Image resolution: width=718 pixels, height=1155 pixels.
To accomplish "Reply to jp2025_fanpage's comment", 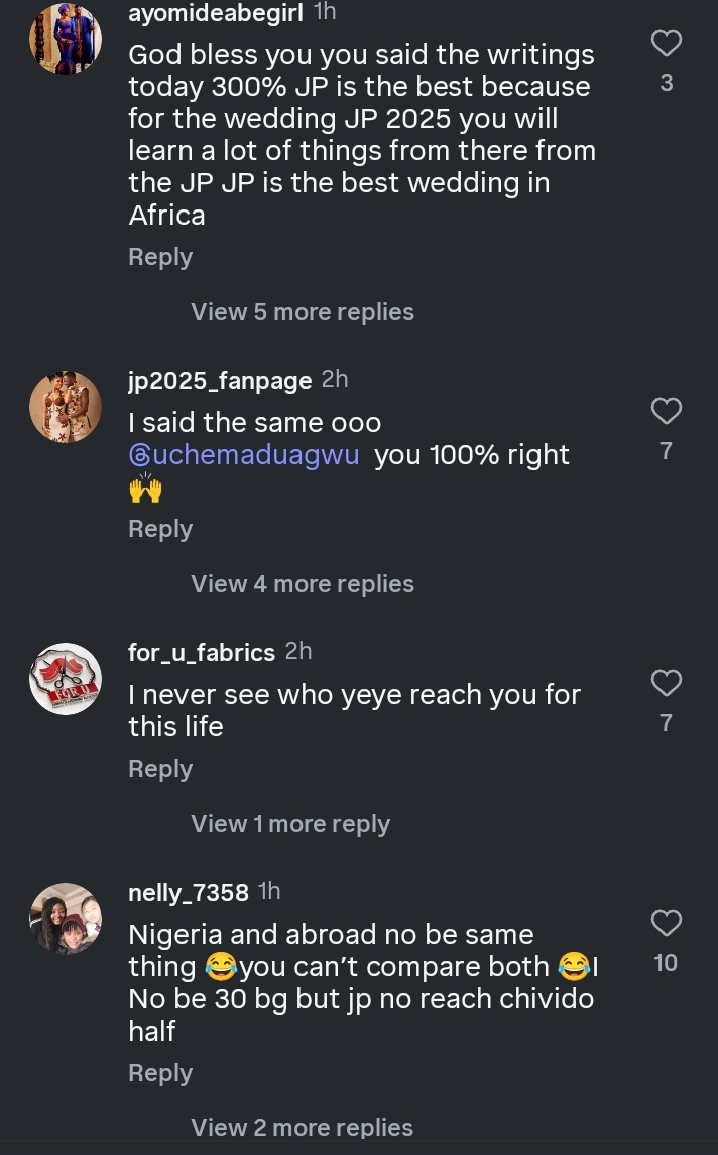I will point(160,529).
